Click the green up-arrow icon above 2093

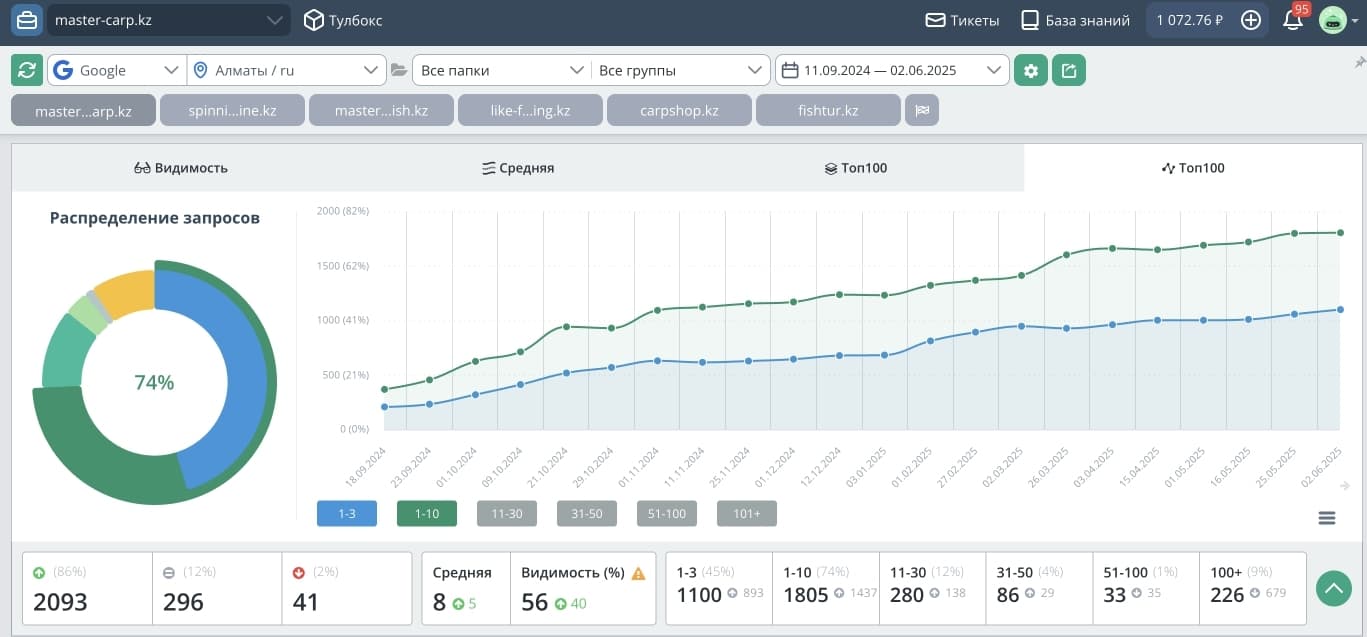[39, 573]
